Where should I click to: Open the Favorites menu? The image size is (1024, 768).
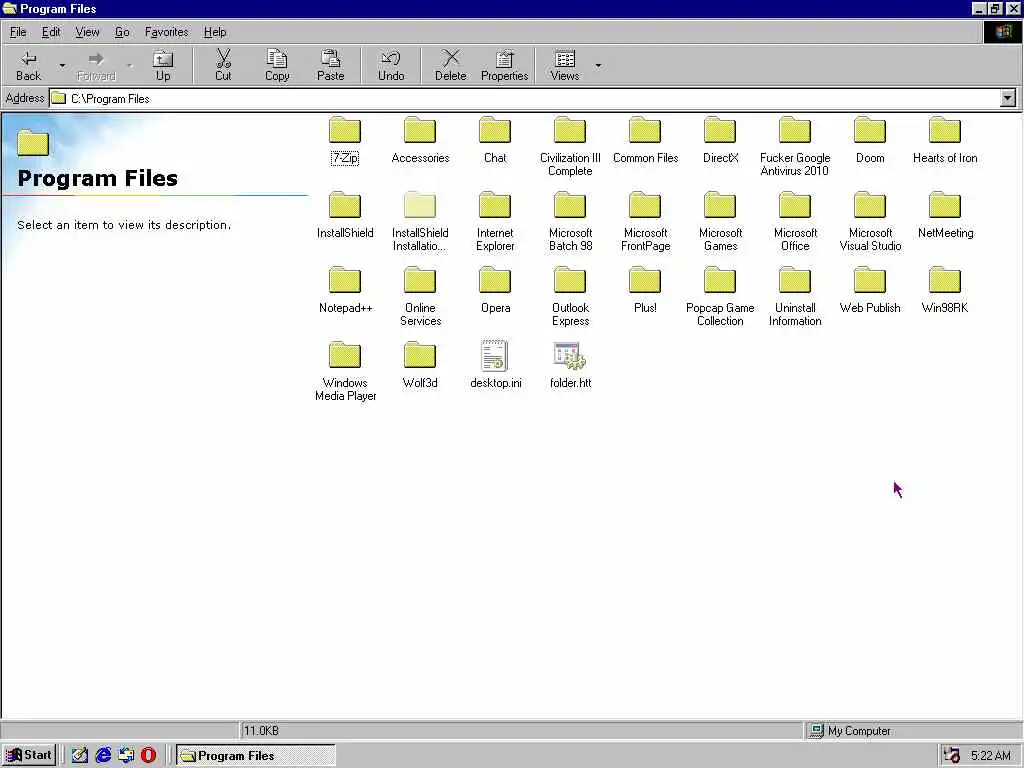(167, 32)
